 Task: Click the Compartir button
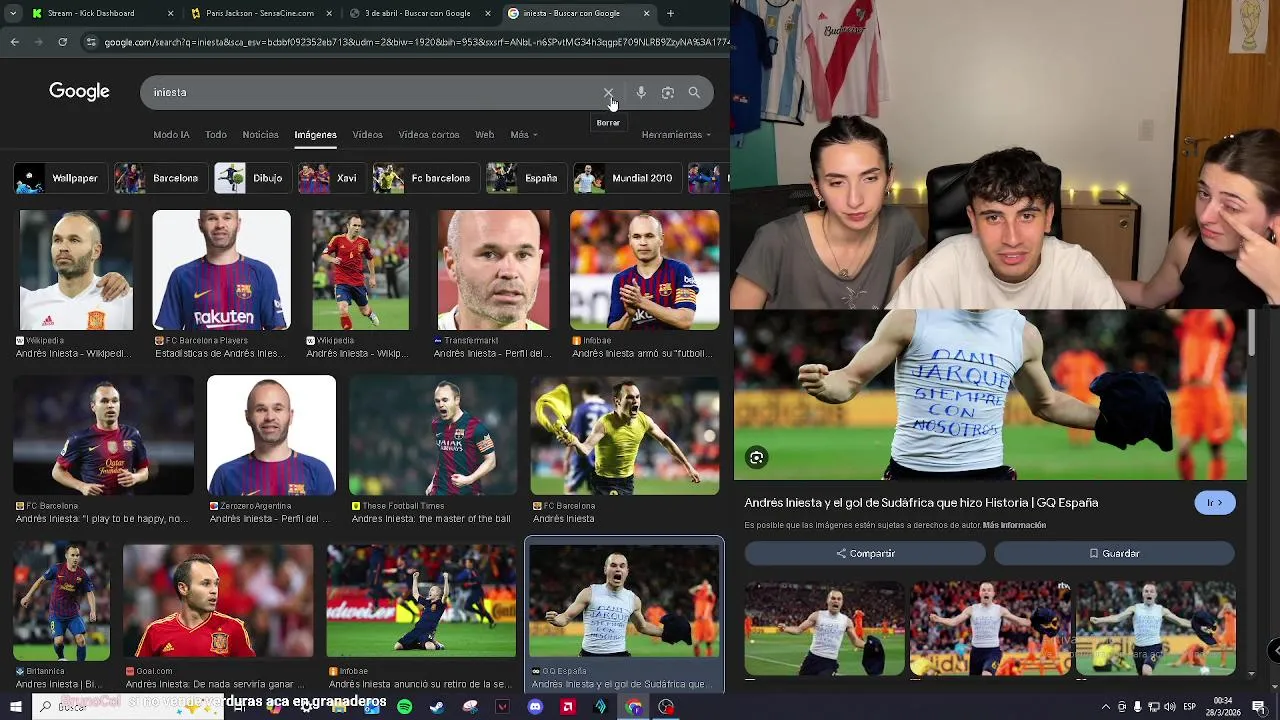coord(865,553)
